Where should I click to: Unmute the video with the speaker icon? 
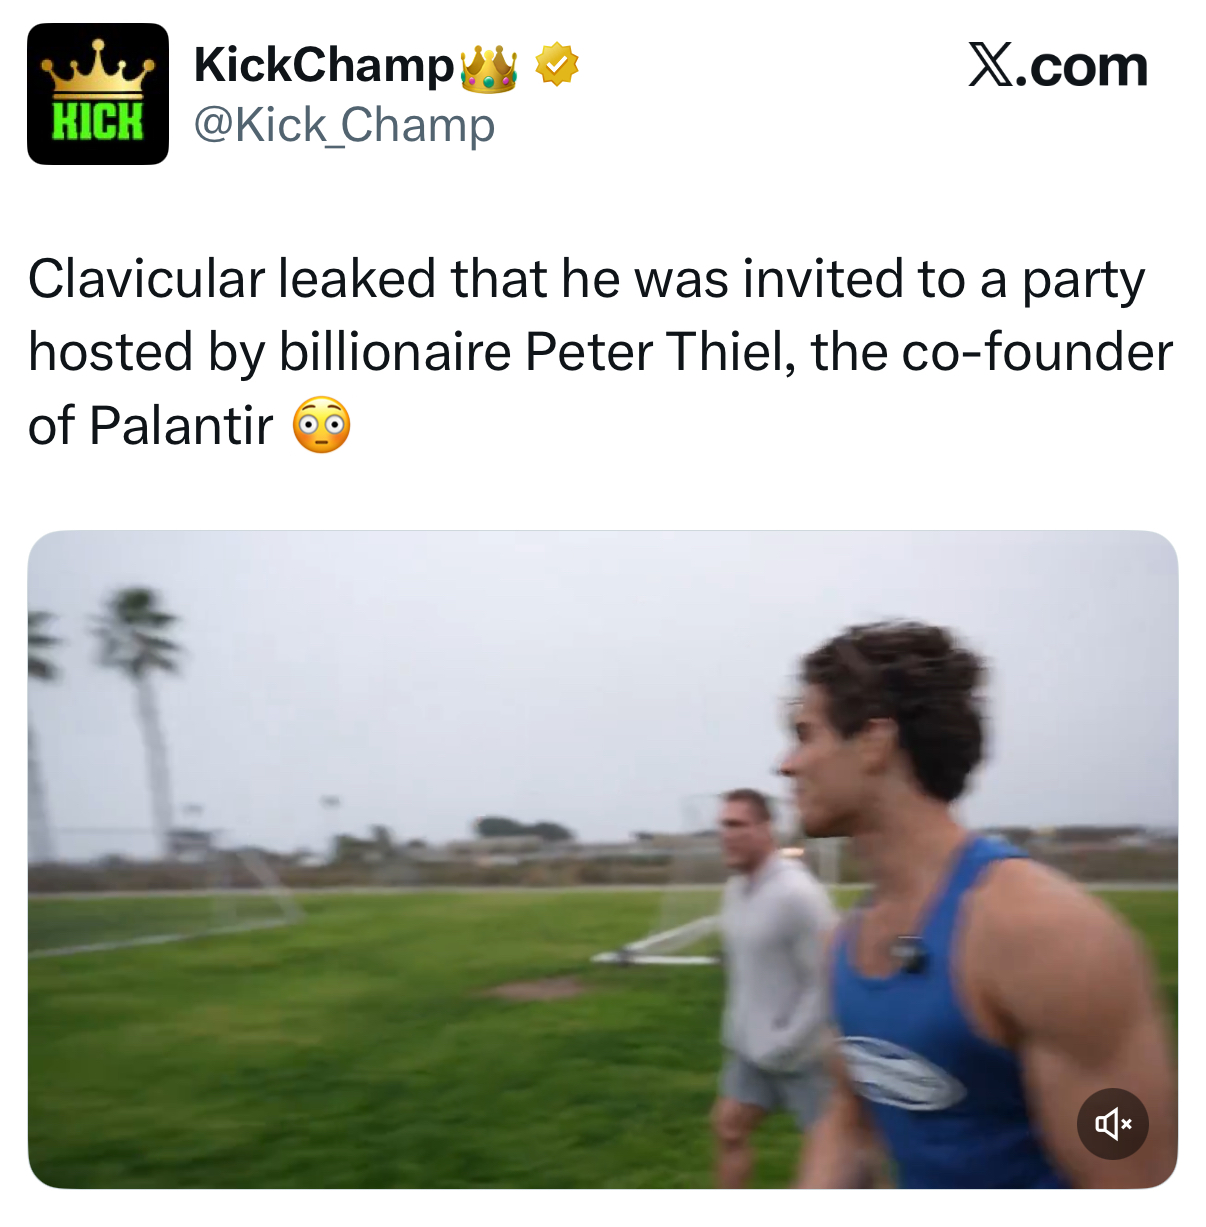point(1112,1124)
